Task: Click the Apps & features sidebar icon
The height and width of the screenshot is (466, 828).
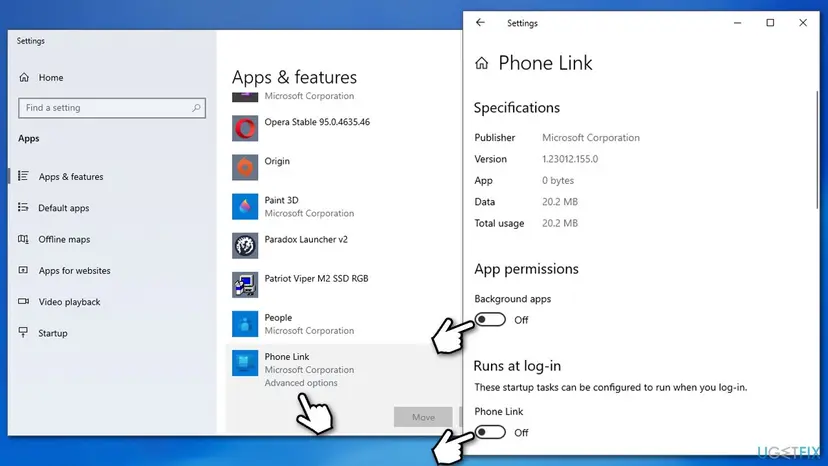Action: tap(23, 176)
